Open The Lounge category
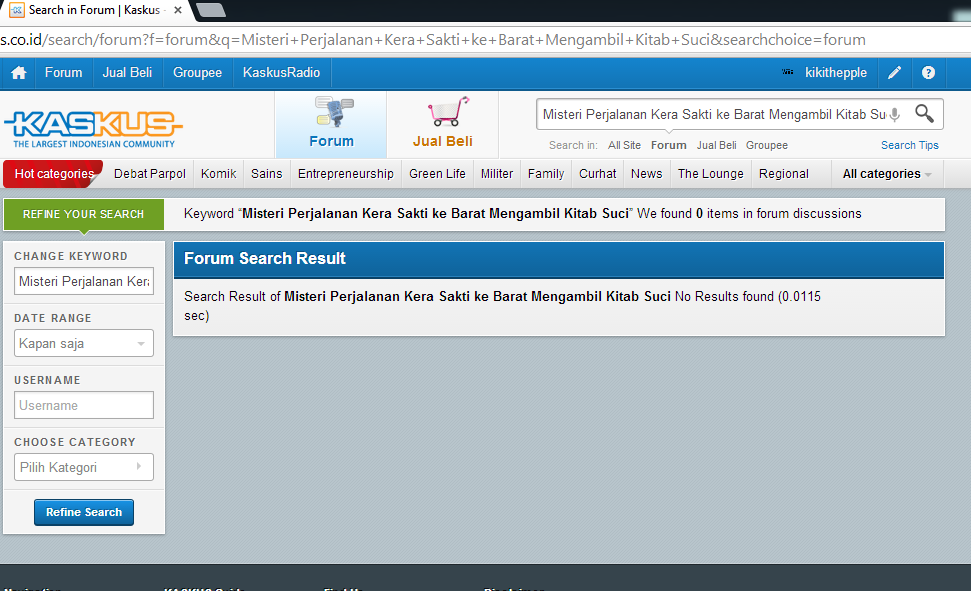 point(710,173)
